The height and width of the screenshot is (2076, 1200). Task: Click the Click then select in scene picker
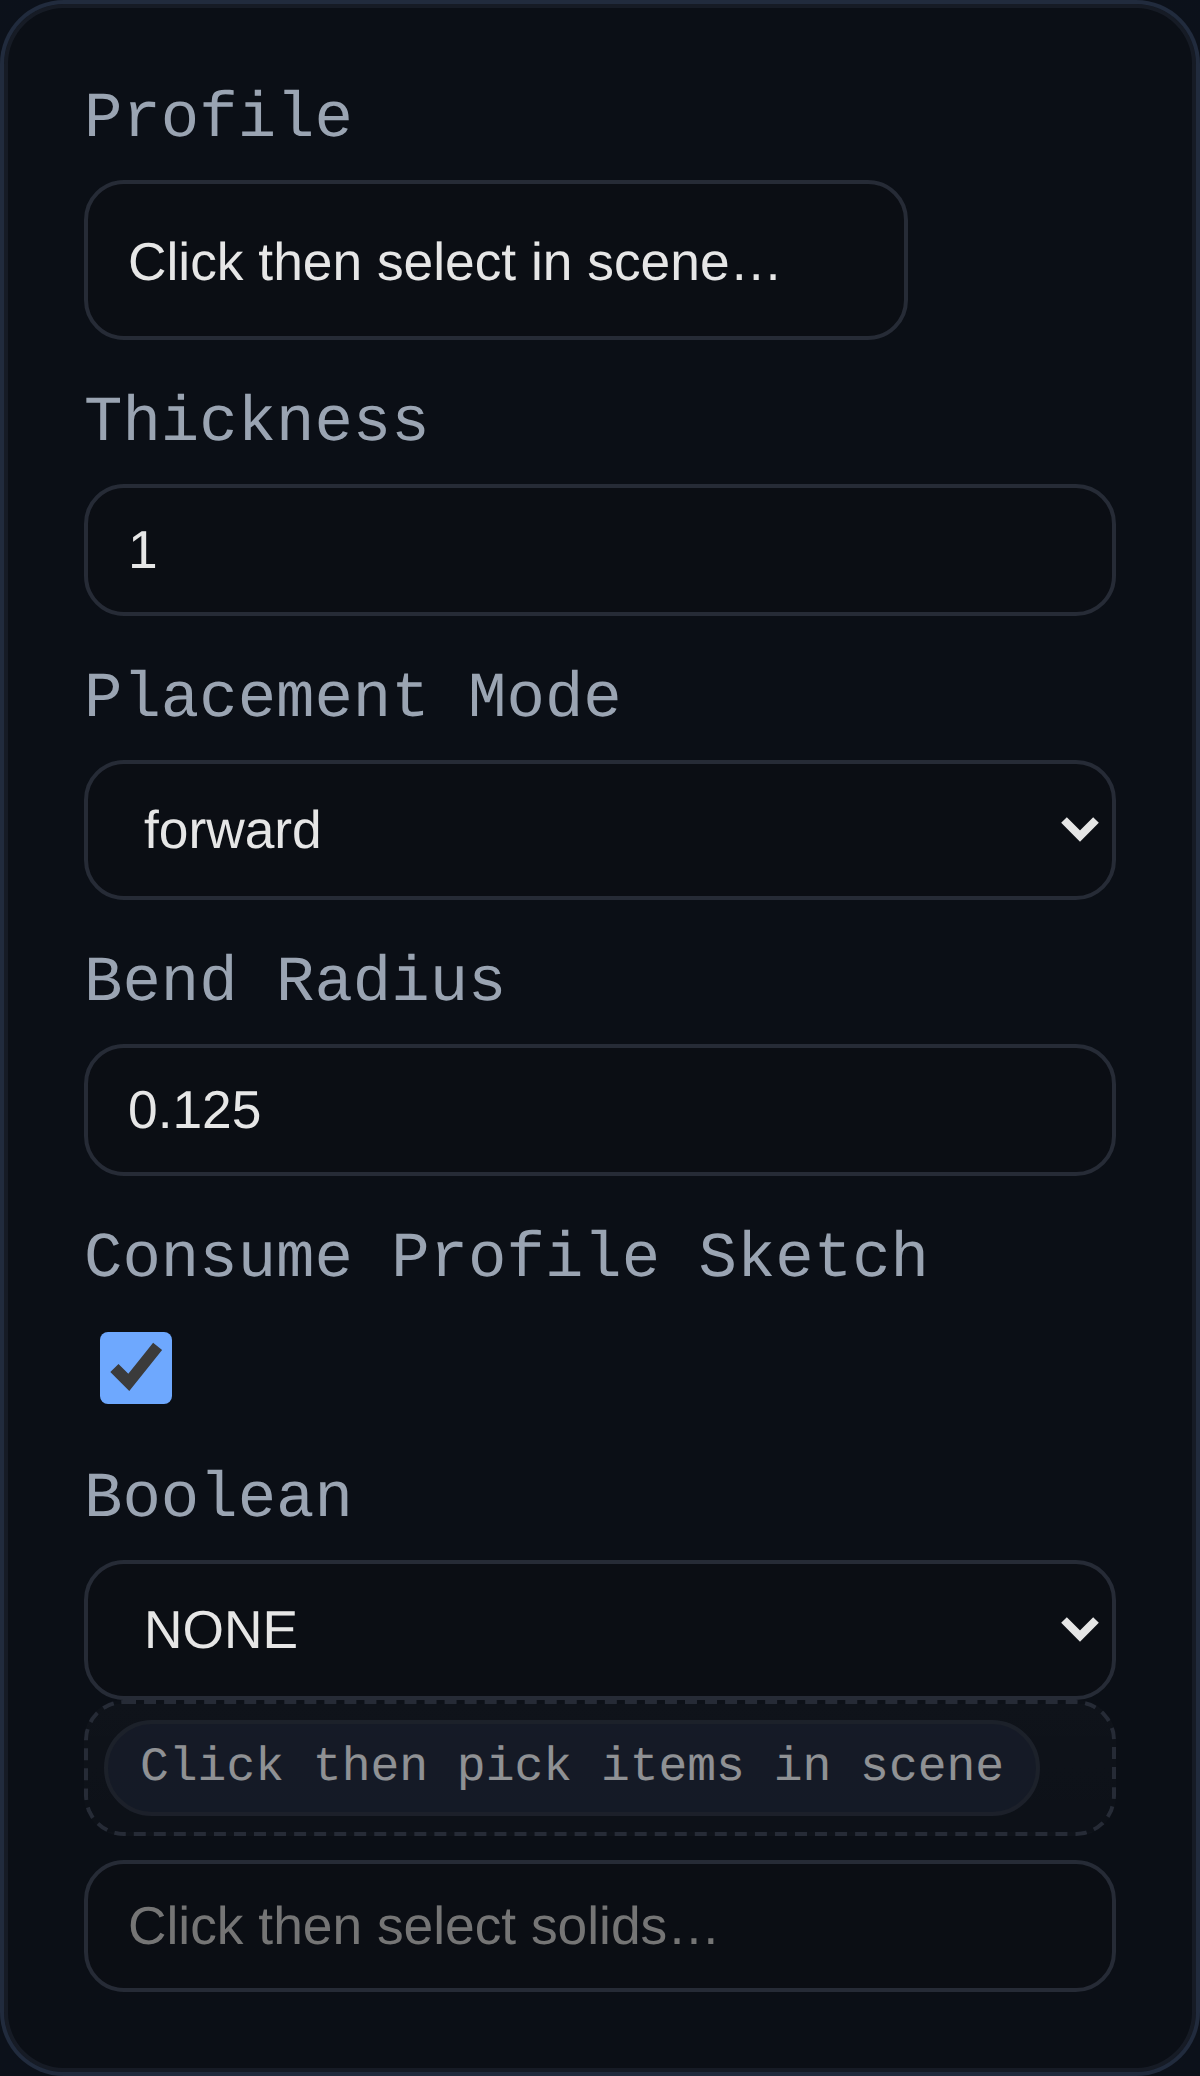[496, 260]
